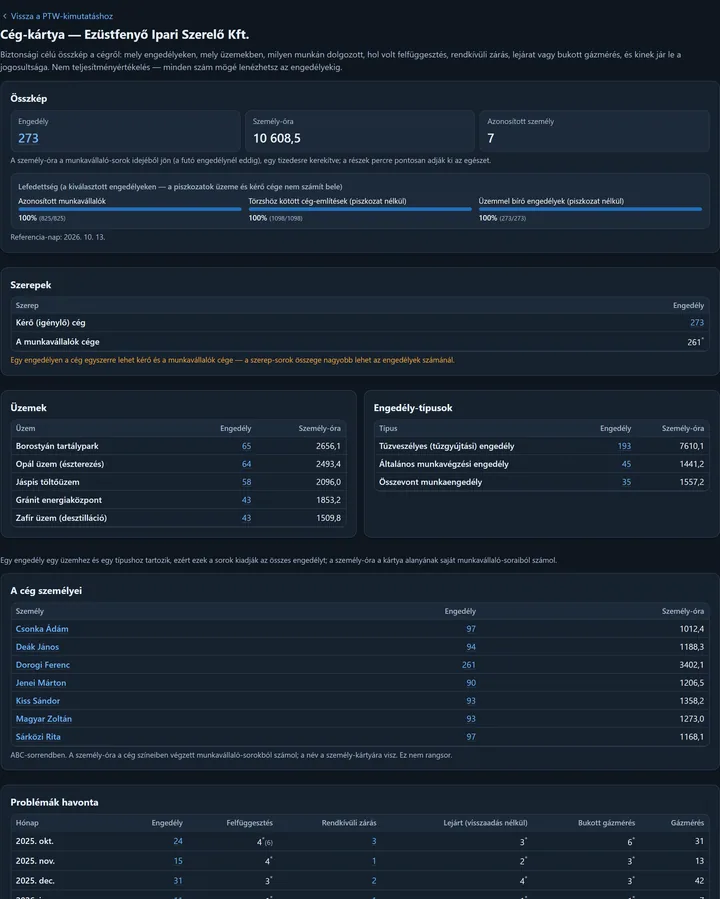Click the Személy-óra value 10 608,5

[x=277, y=138]
